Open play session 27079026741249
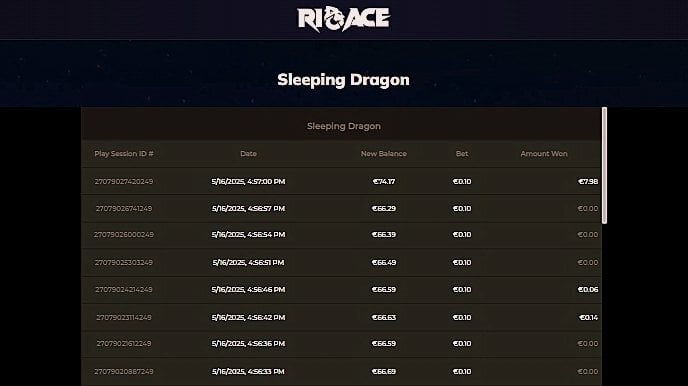The width and height of the screenshot is (688, 386). [x=124, y=208]
